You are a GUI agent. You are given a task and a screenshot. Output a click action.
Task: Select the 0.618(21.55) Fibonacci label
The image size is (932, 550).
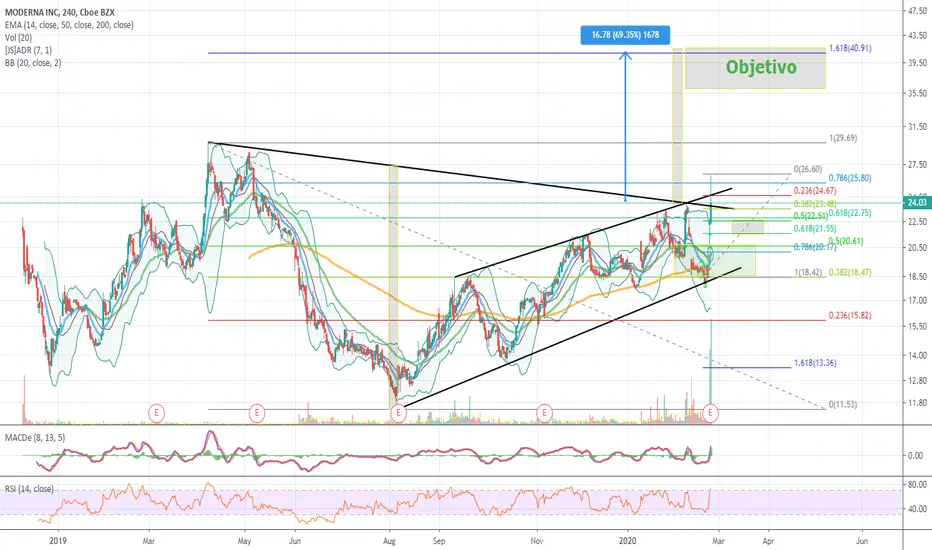(815, 228)
